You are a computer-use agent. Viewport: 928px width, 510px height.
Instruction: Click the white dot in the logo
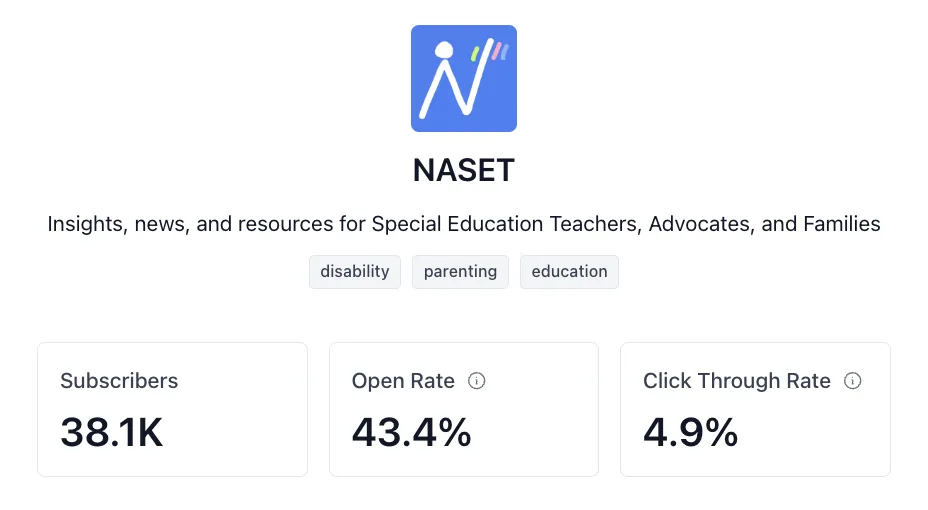tap(444, 51)
